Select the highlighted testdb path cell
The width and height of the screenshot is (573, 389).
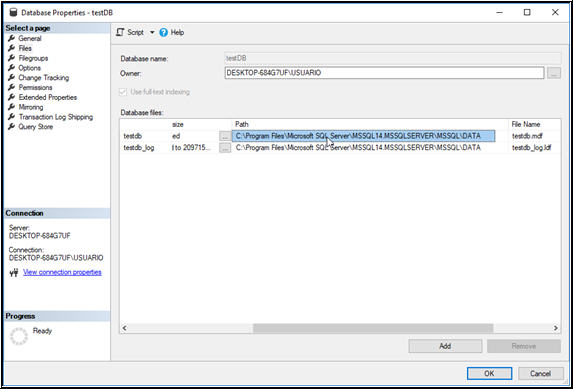coord(363,136)
